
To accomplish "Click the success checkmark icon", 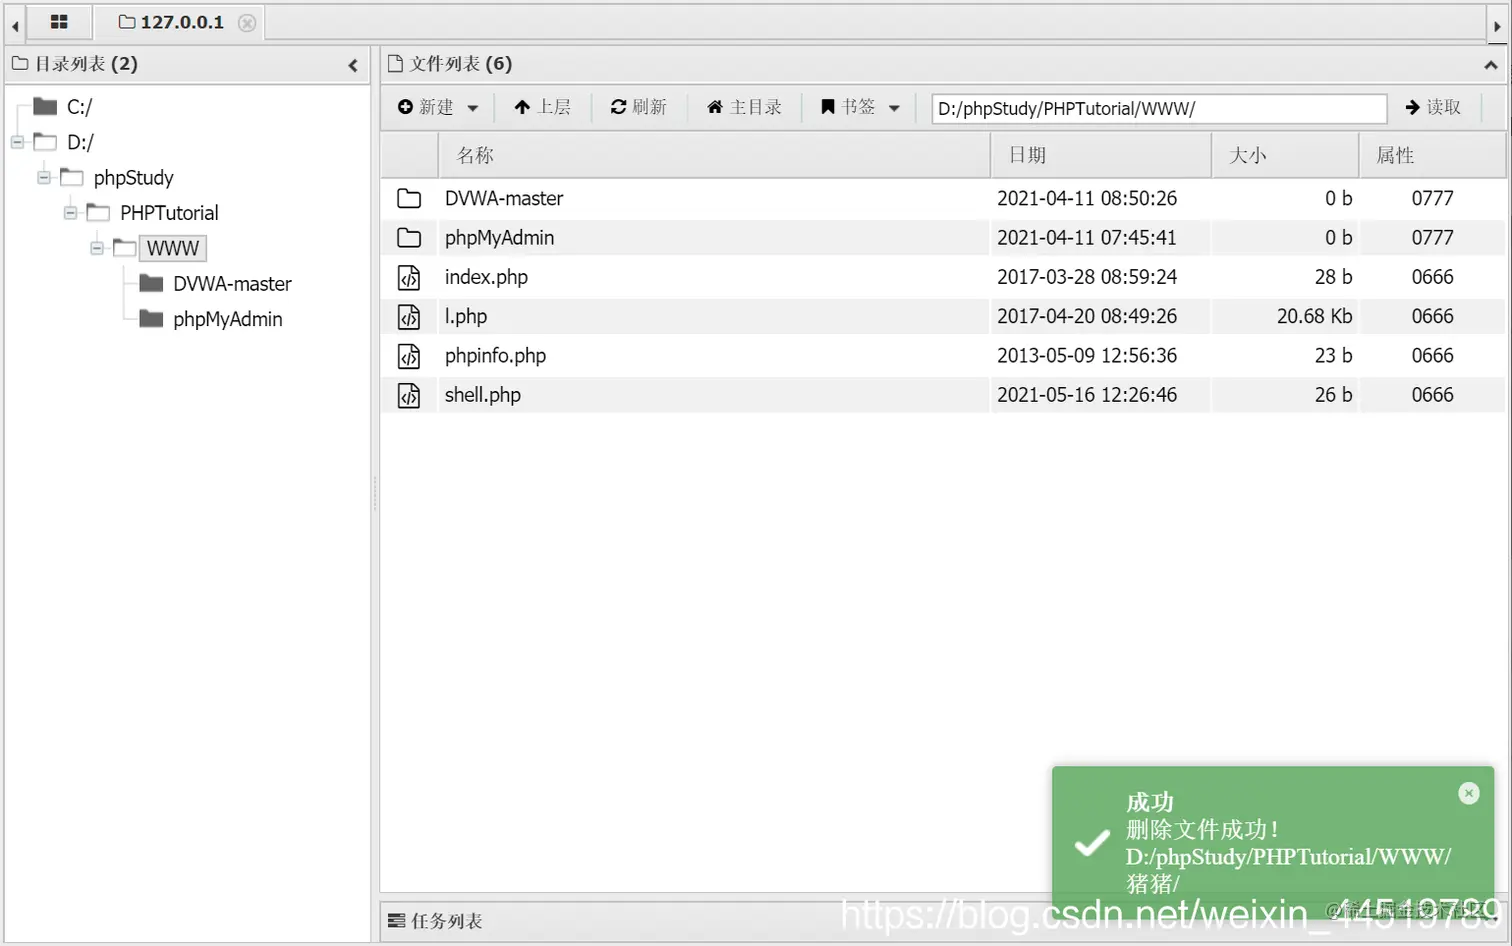I will pos(1091,843).
